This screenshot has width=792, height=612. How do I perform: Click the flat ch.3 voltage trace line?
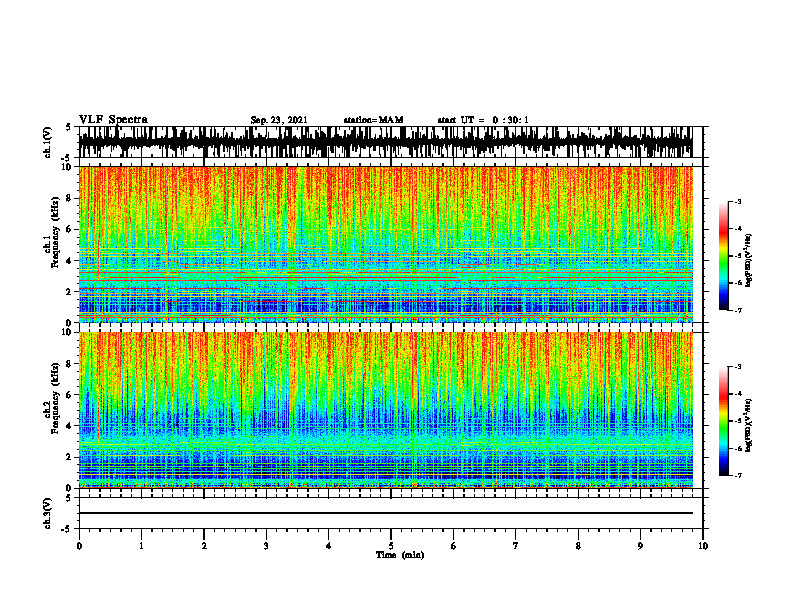pos(385,513)
